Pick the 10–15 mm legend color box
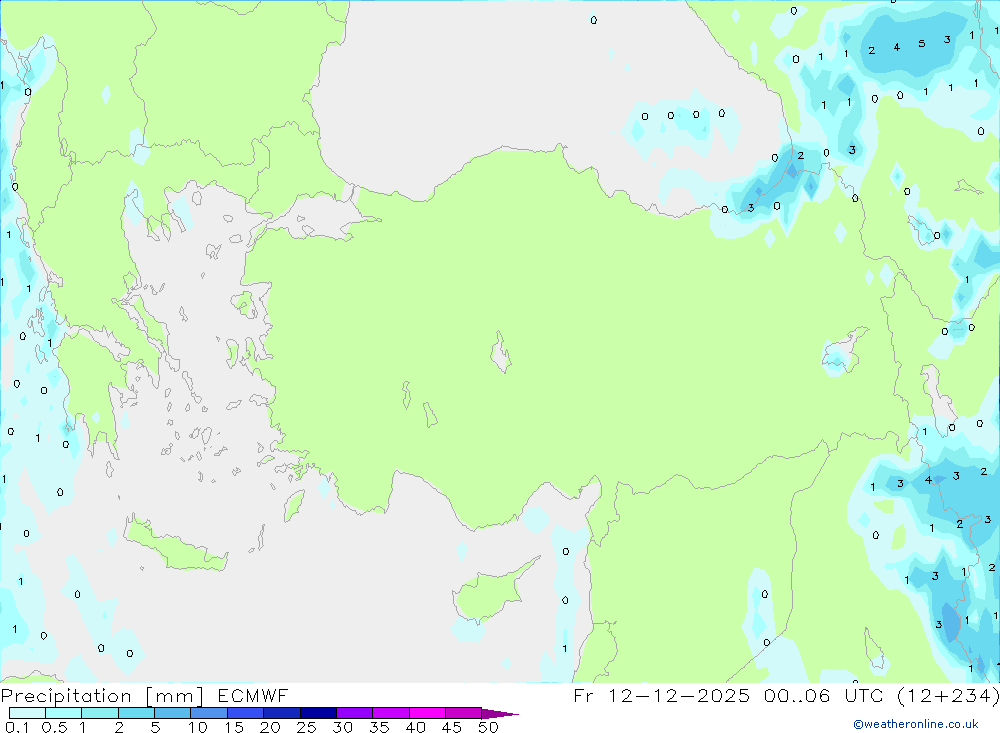This screenshot has height=733, width=1000. click(x=209, y=713)
